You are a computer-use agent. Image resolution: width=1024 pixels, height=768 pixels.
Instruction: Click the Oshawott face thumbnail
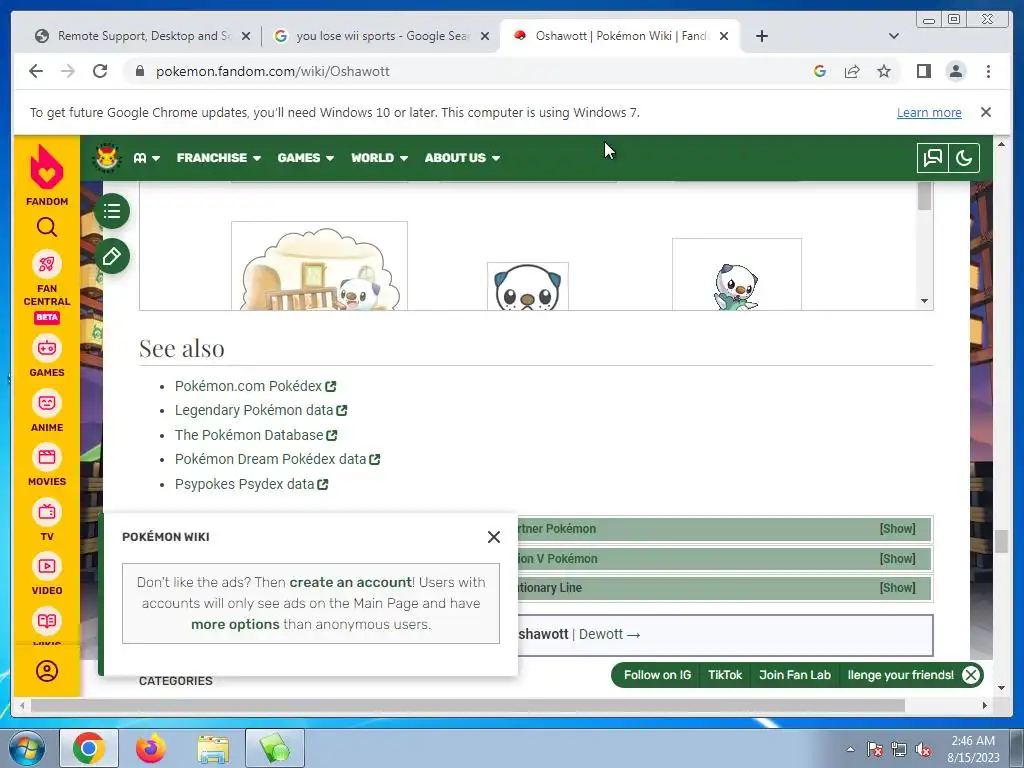pyautogui.click(x=528, y=286)
